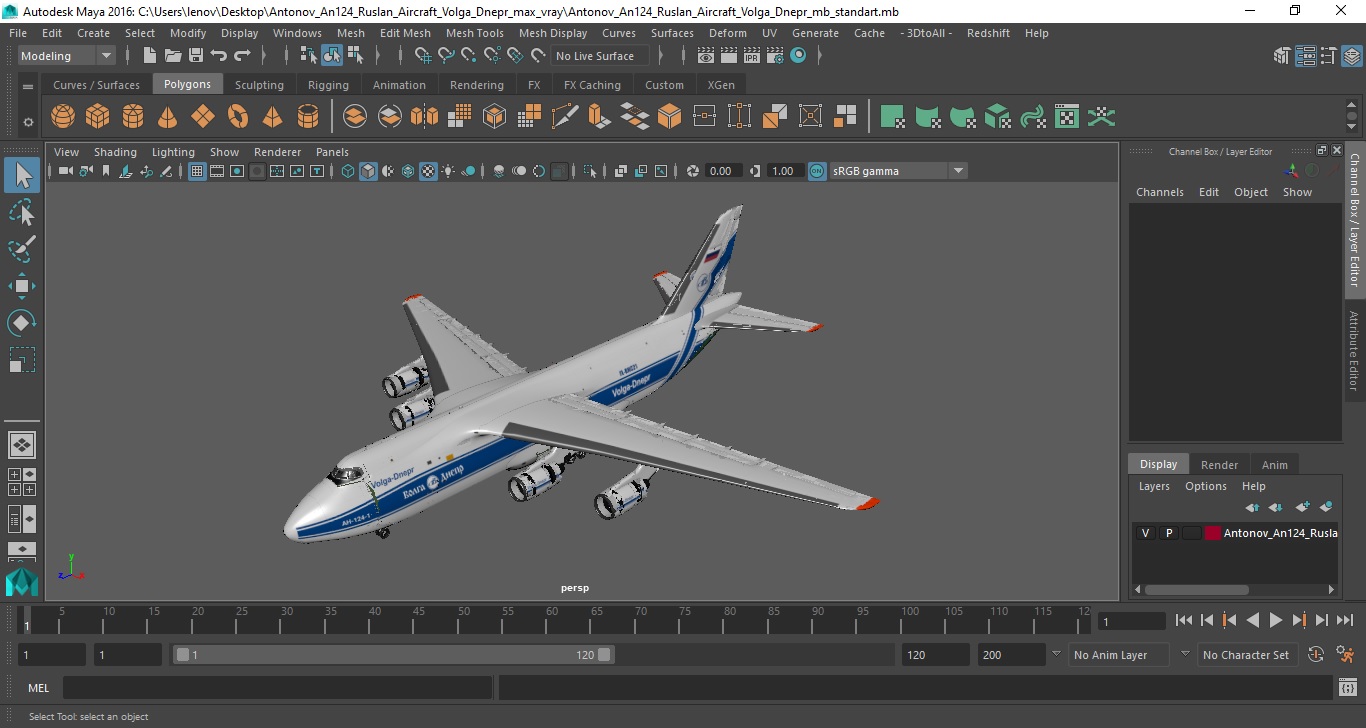Image resolution: width=1366 pixels, height=728 pixels.
Task: Click the time range slider bar
Action: point(394,655)
